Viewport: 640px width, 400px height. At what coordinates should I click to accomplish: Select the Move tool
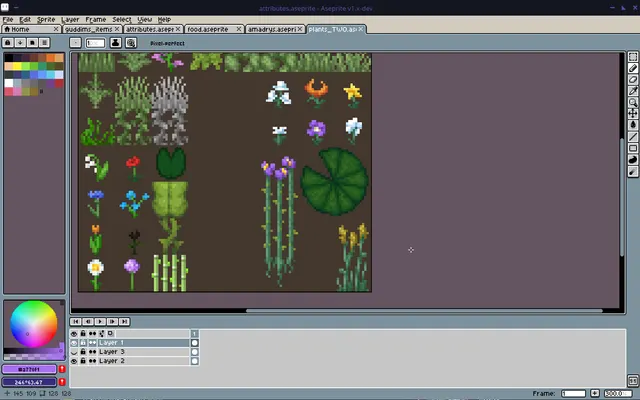[633, 114]
